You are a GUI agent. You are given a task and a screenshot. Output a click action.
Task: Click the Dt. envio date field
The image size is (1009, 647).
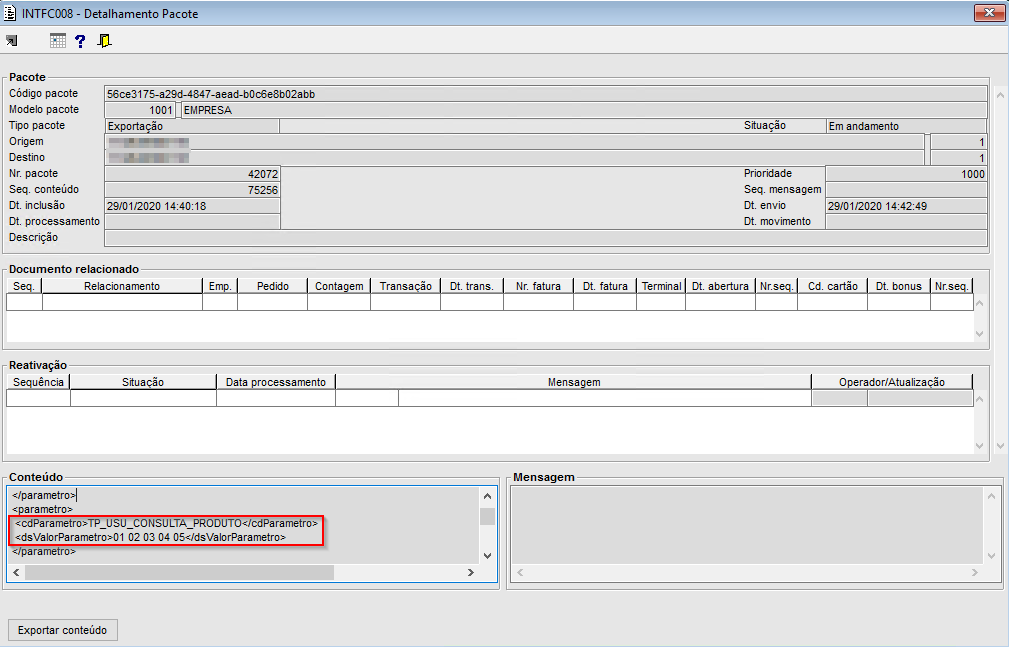(x=906, y=206)
